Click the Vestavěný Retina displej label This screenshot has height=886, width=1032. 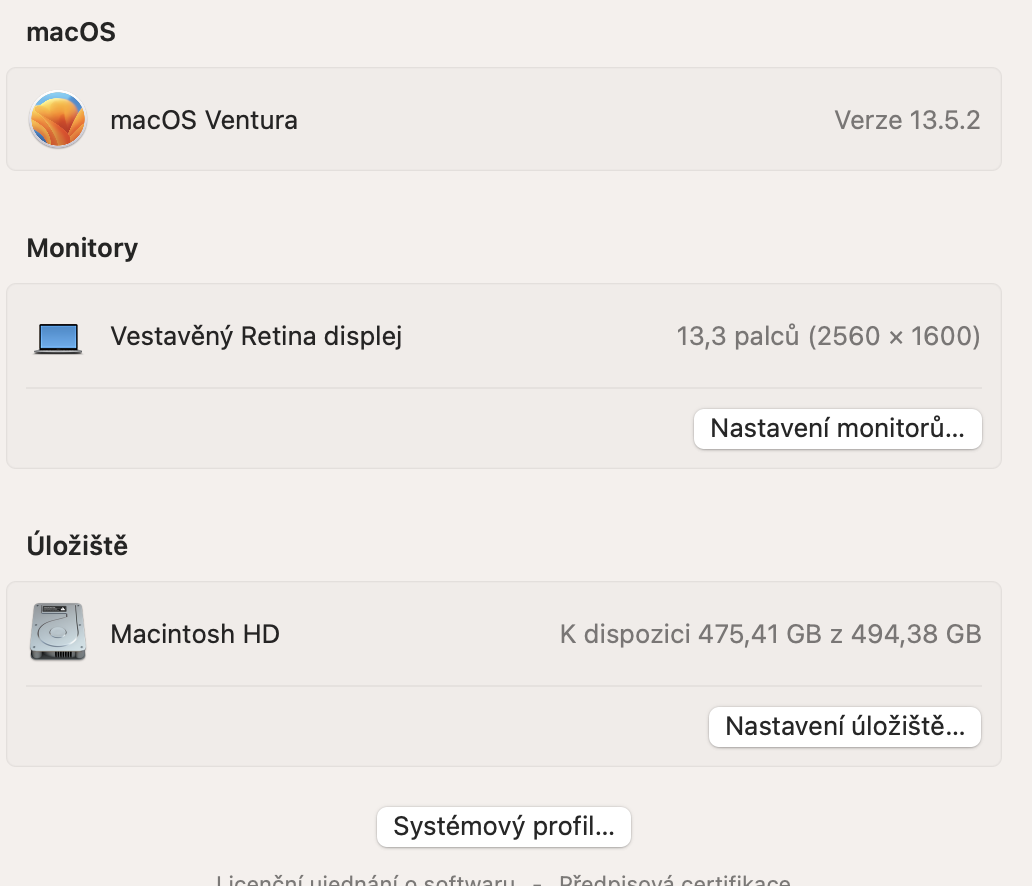click(256, 337)
